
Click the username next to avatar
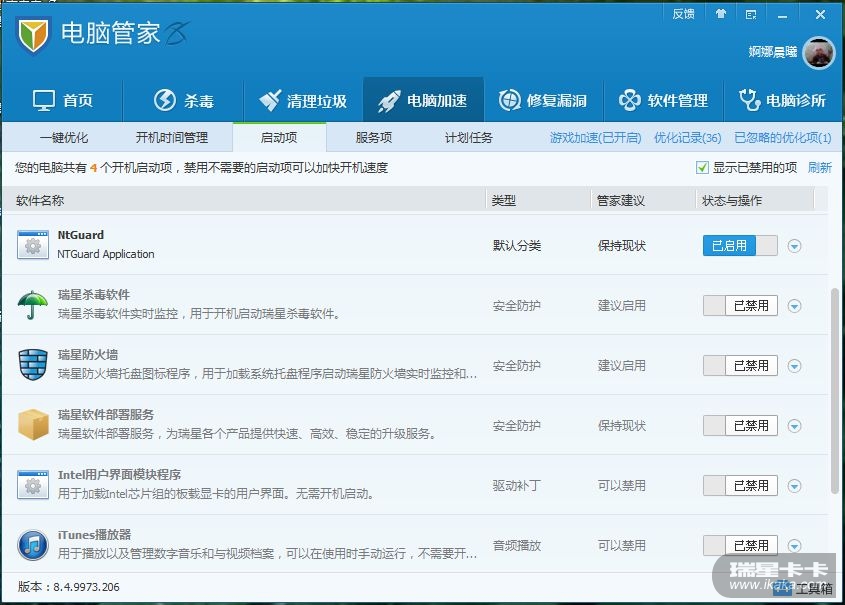pyautogui.click(x=772, y=52)
